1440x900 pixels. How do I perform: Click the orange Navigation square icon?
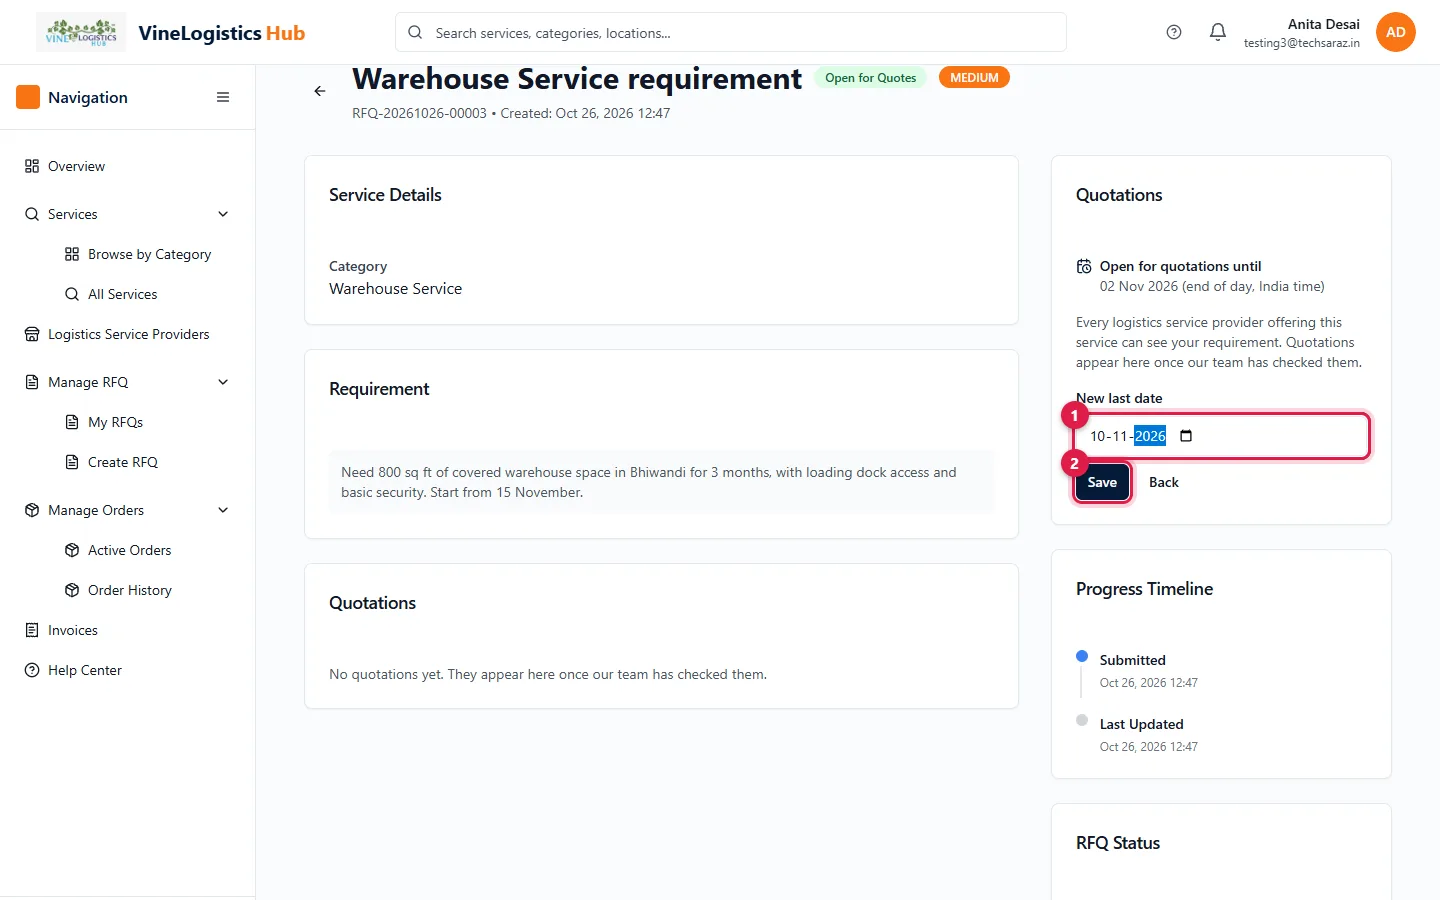(x=28, y=97)
